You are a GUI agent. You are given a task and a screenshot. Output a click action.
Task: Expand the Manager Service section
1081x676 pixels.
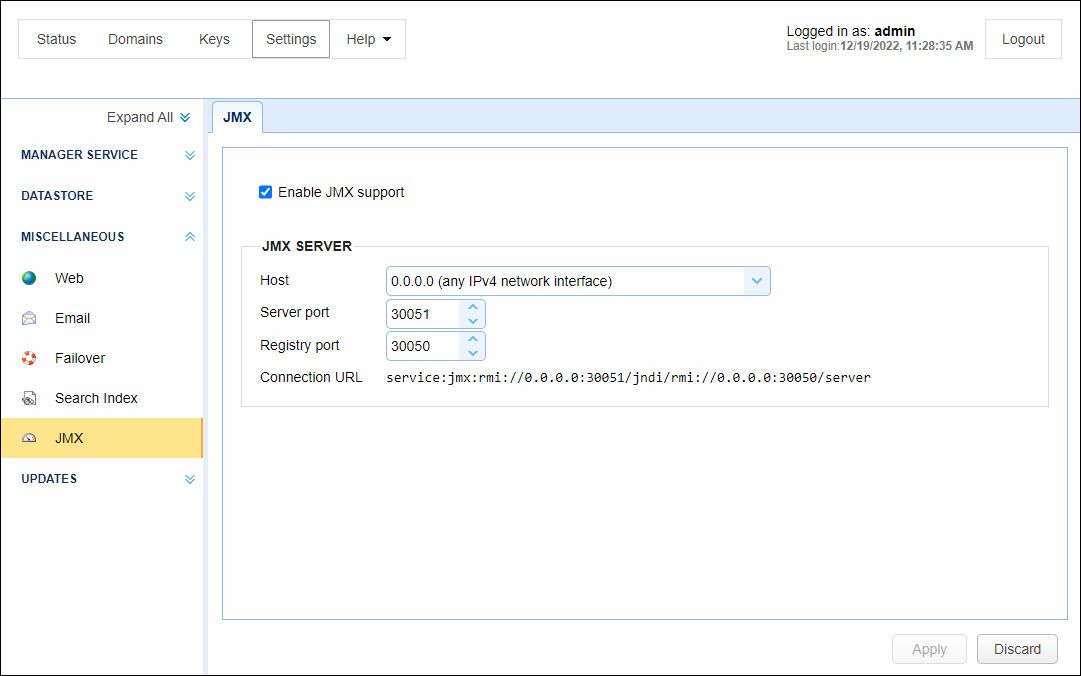190,155
